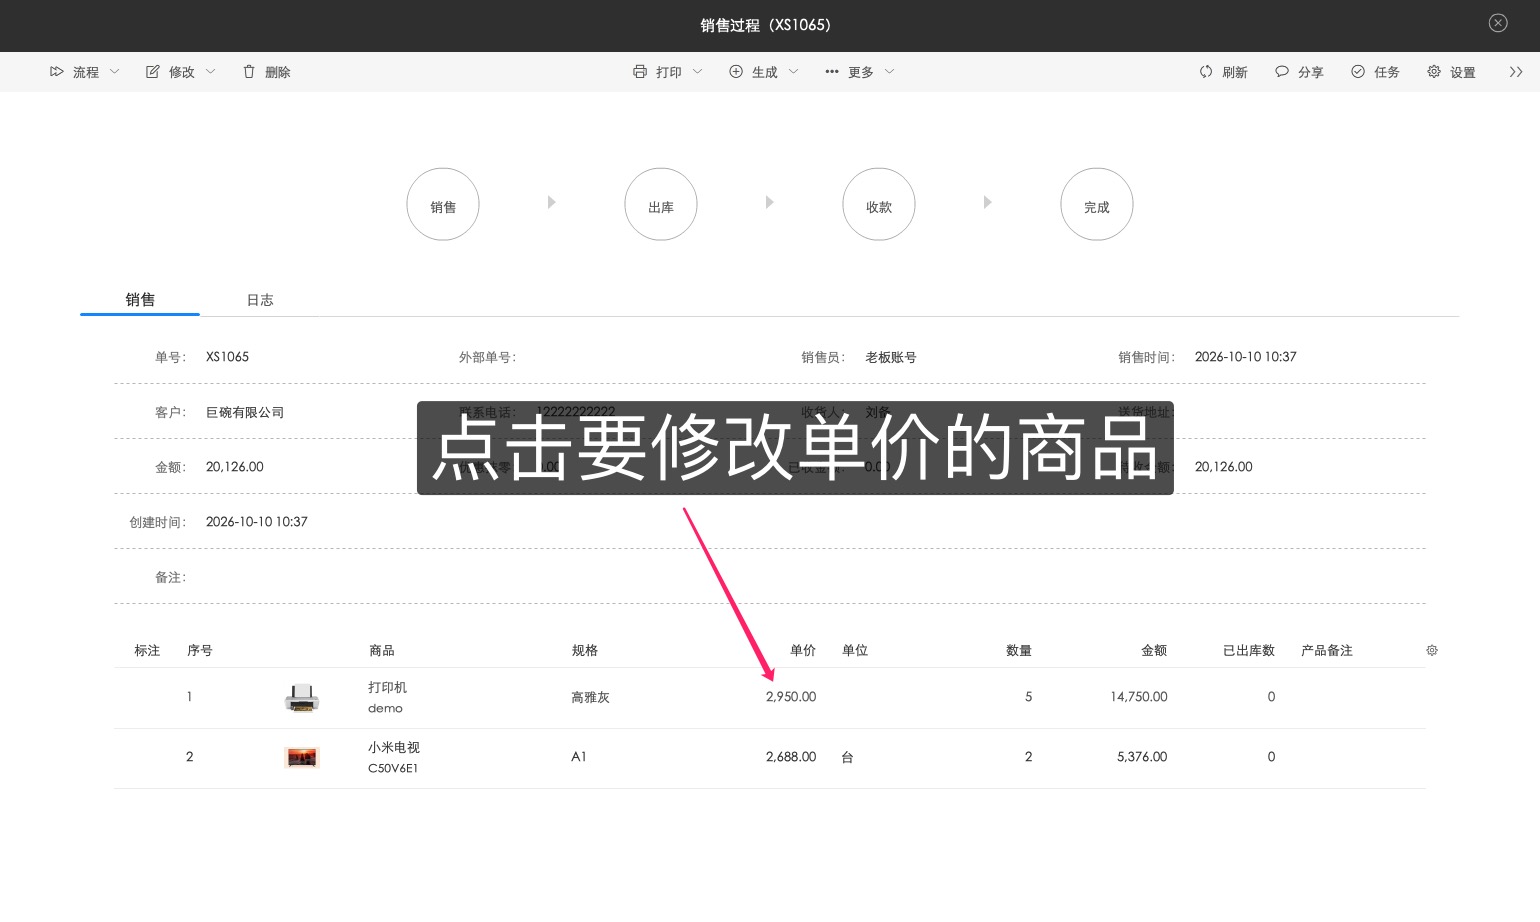This screenshot has width=1540, height=922.
Task: Click the A1 specification cell
Action: pos(579,757)
